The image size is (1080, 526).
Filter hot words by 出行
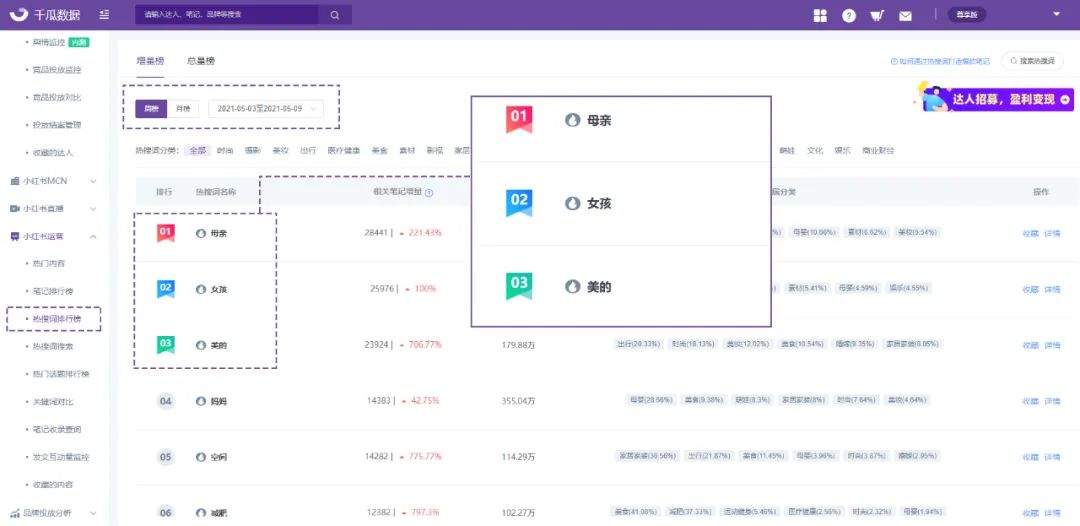[x=308, y=150]
